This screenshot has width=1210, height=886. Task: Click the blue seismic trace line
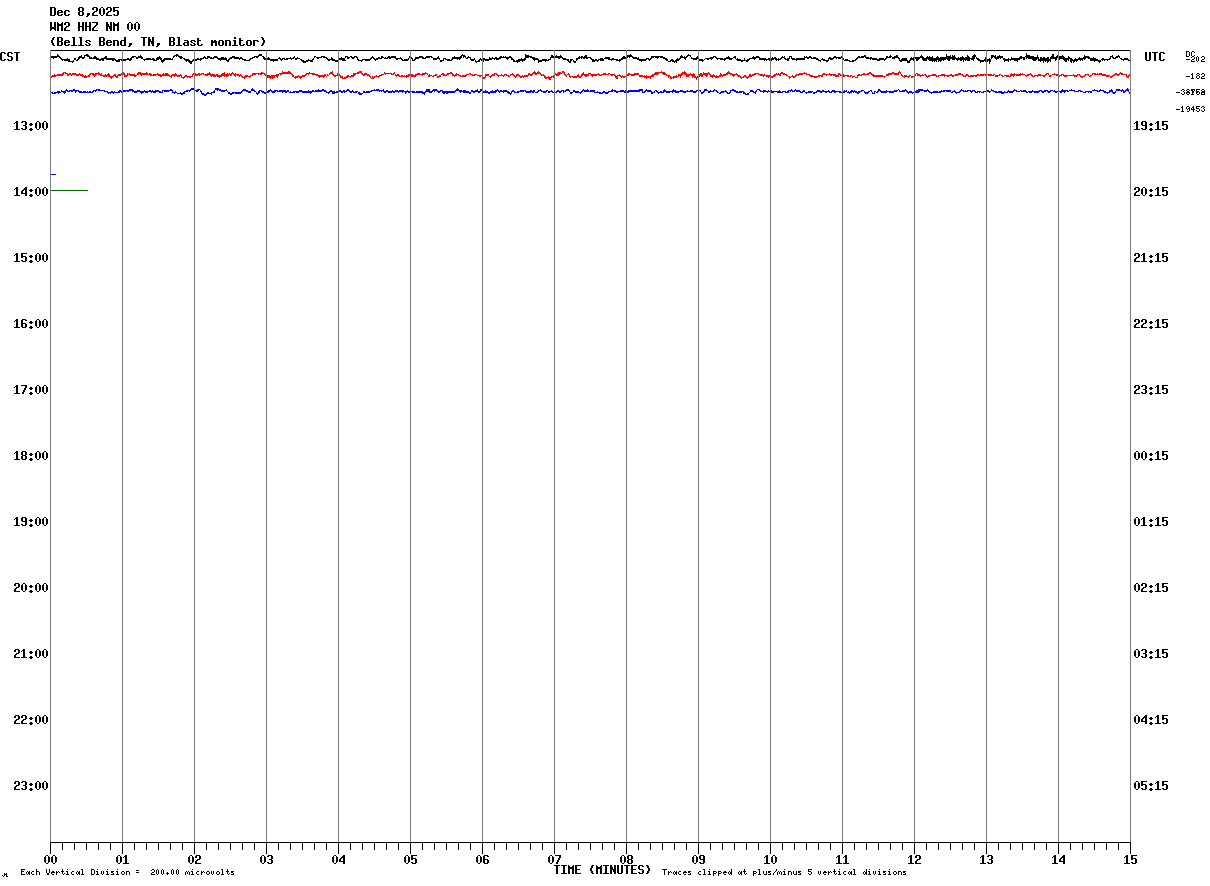coord(590,91)
